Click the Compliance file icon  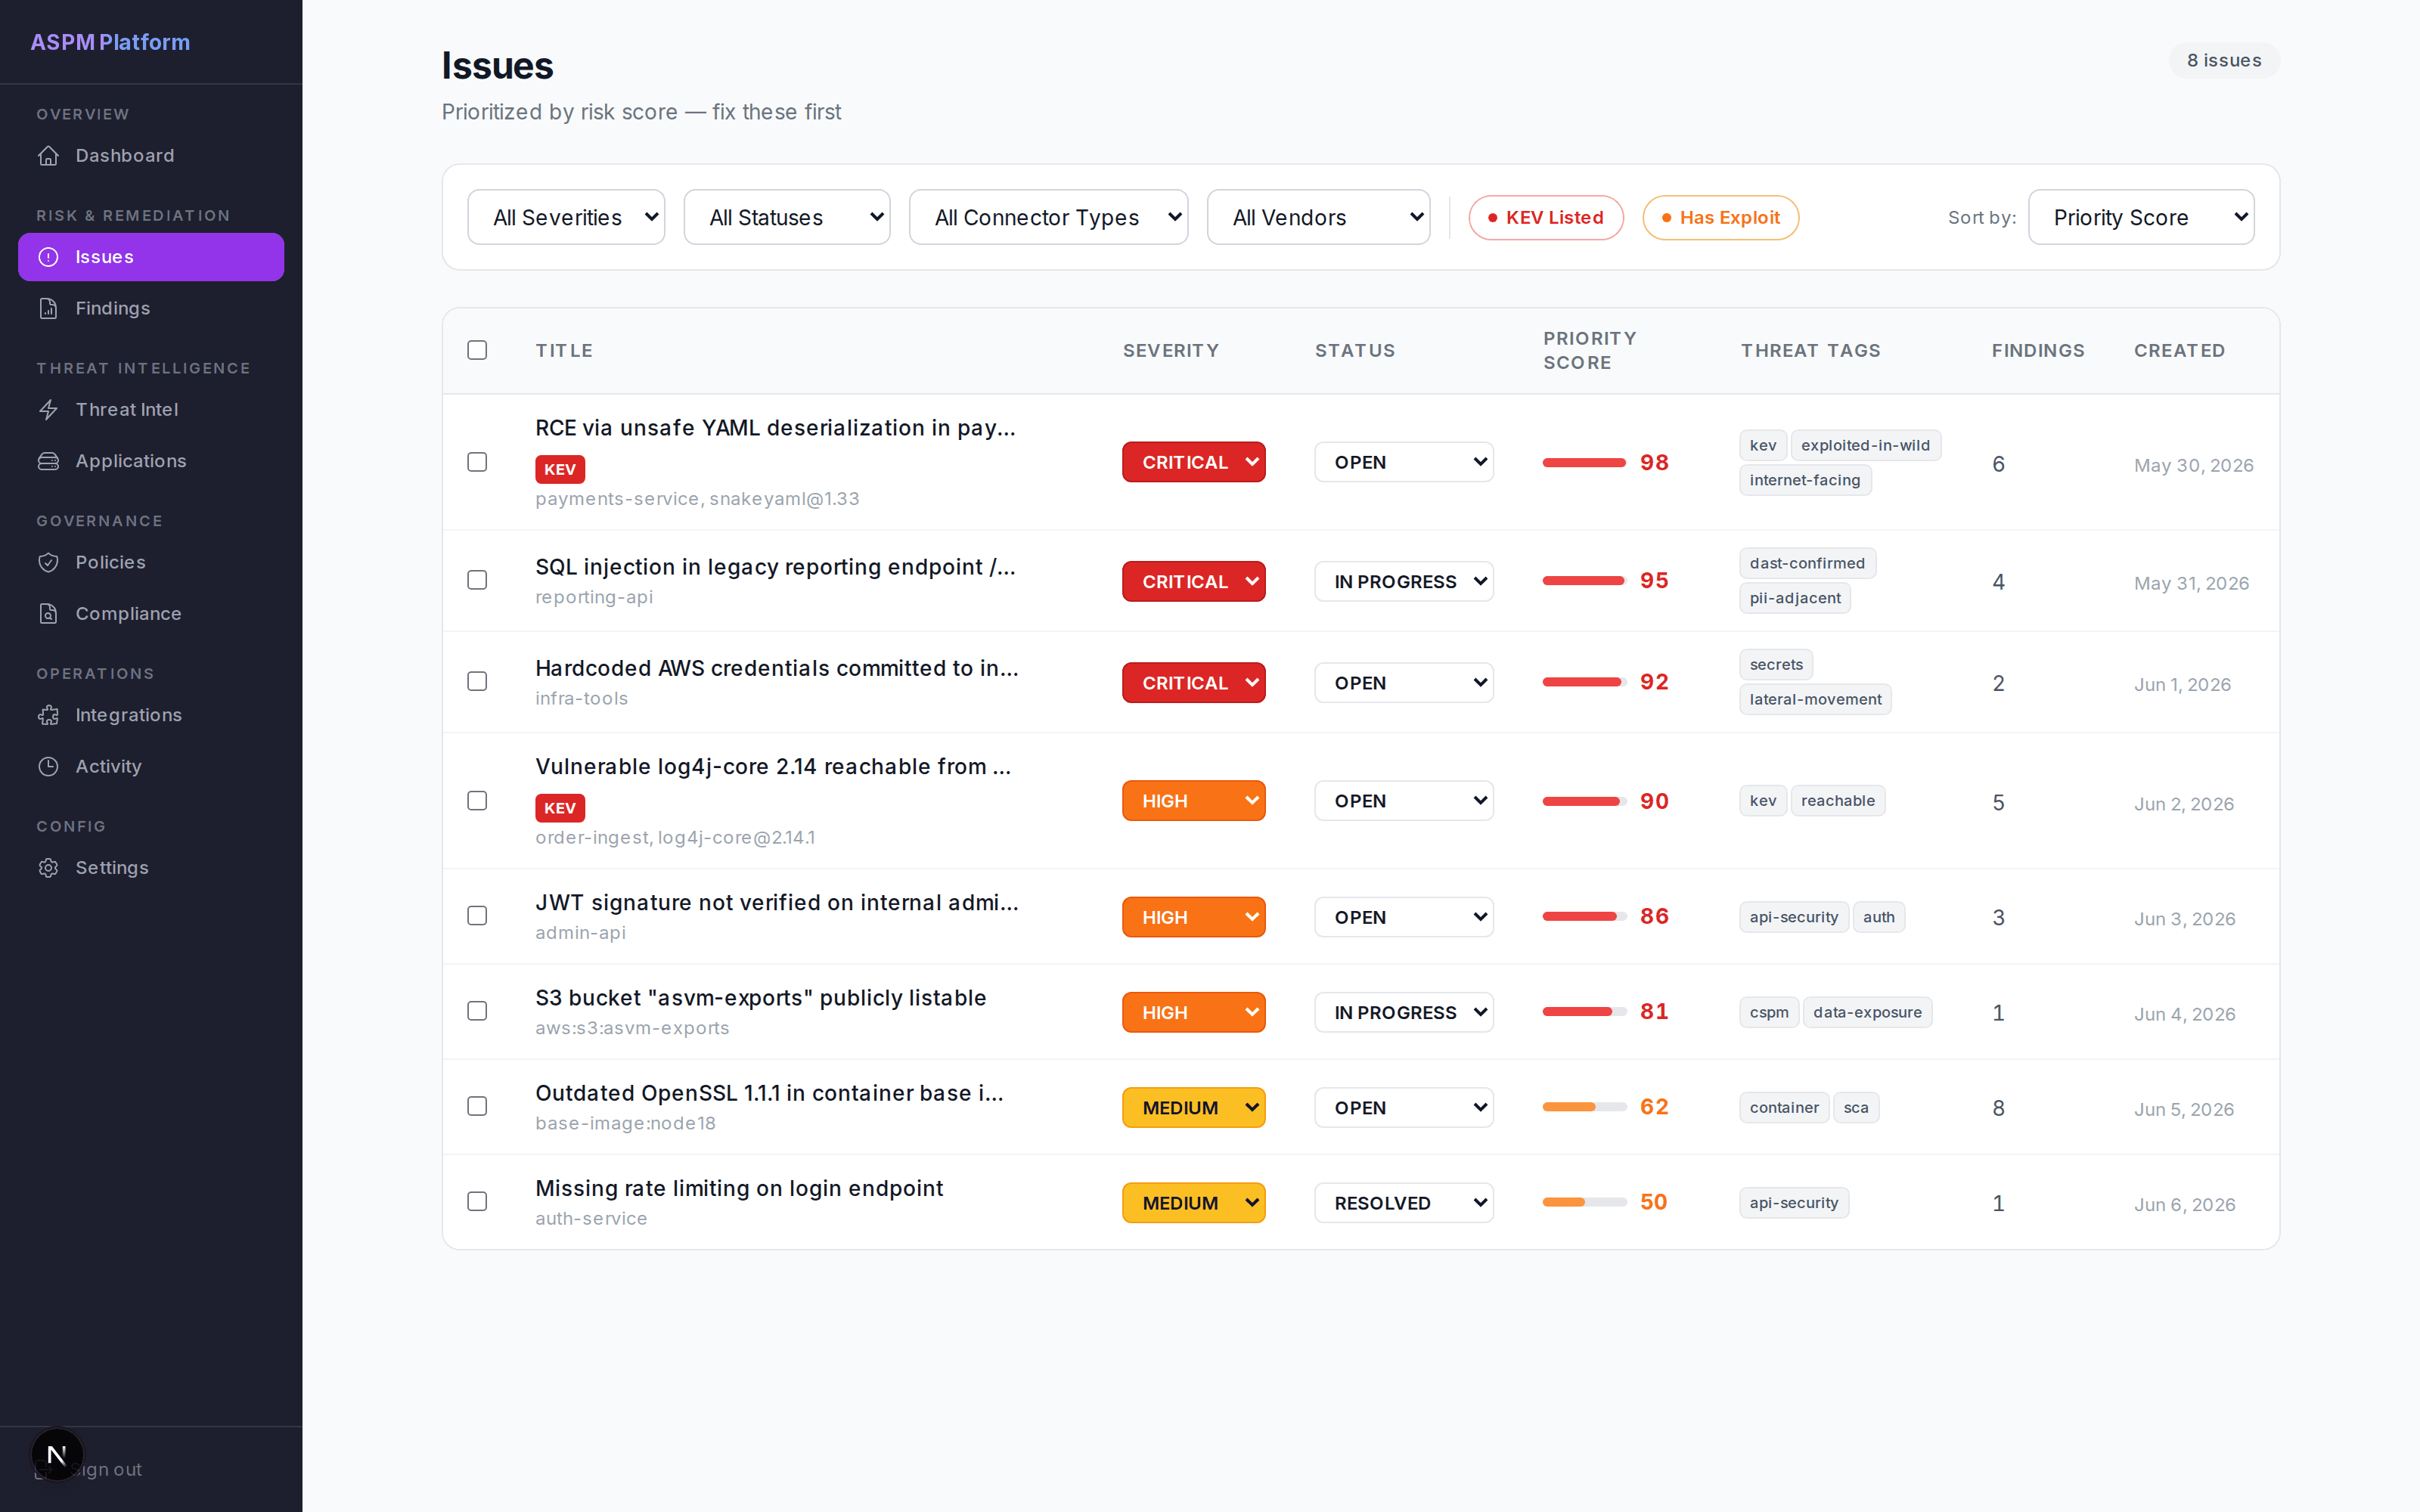pos(48,614)
